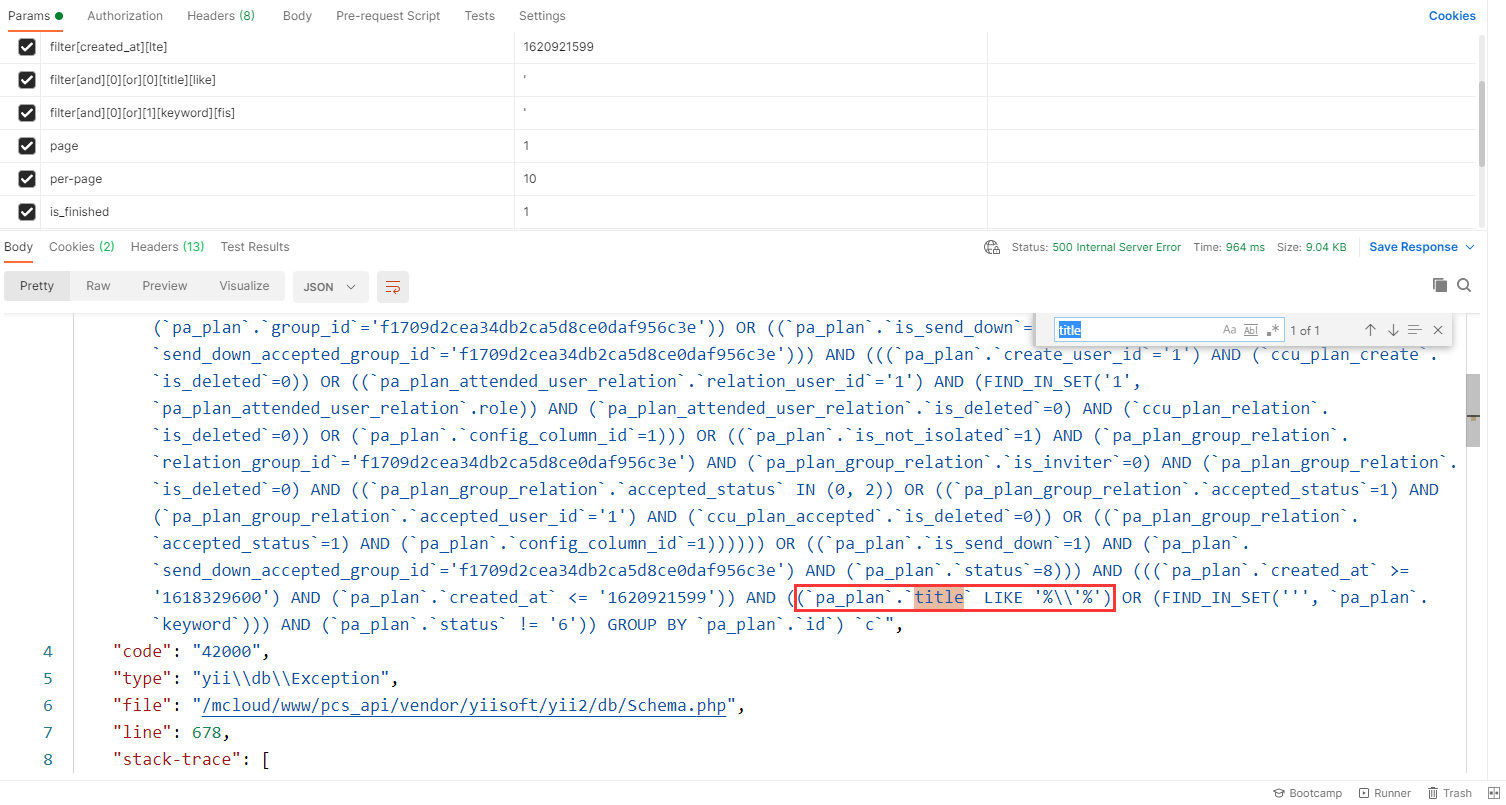Select the response Body tab
Screen dimensions: 1506x805
(x=18, y=247)
